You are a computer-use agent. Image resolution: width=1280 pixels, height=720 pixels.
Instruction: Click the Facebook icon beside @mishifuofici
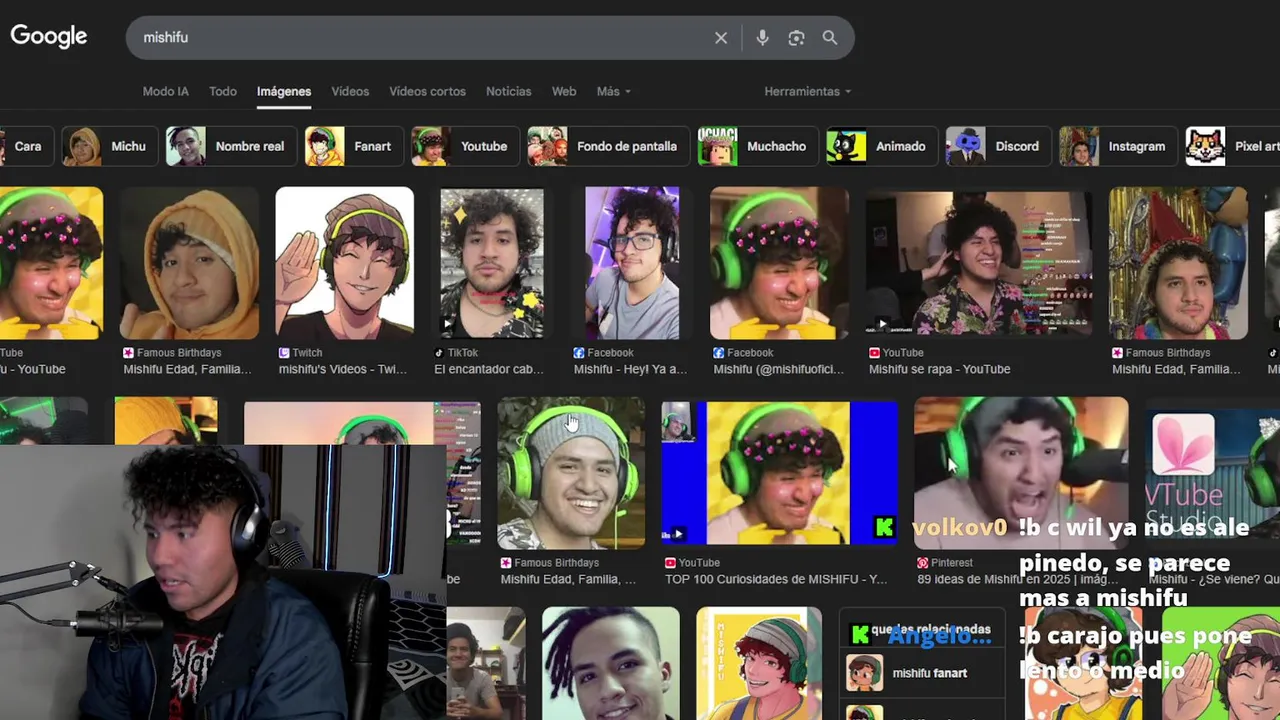click(718, 353)
